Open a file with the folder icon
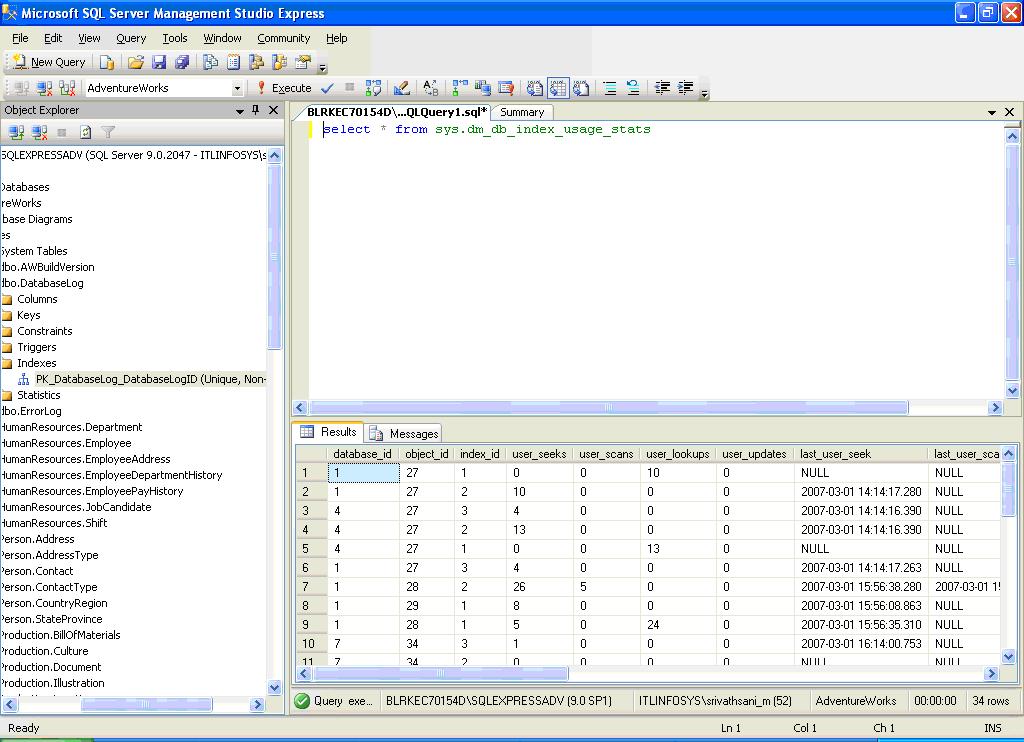This screenshot has width=1024, height=742. tap(136, 62)
